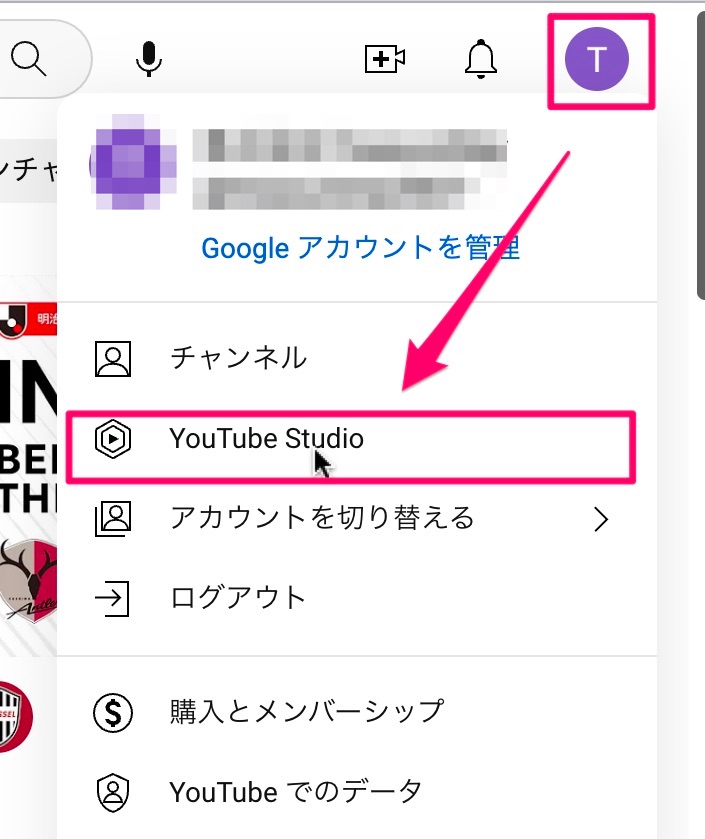The height and width of the screenshot is (839, 705).
Task: Select チャンネル menu entry
Action: pos(357,358)
